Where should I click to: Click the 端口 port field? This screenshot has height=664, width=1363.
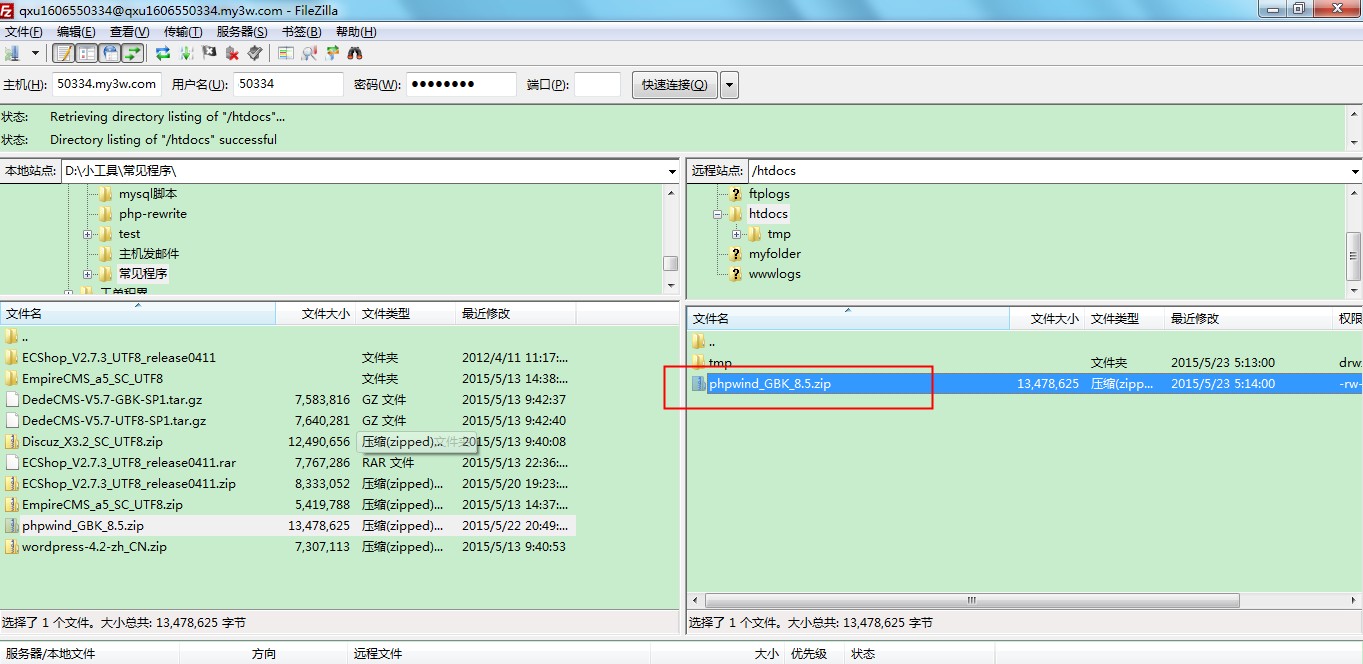coord(597,84)
